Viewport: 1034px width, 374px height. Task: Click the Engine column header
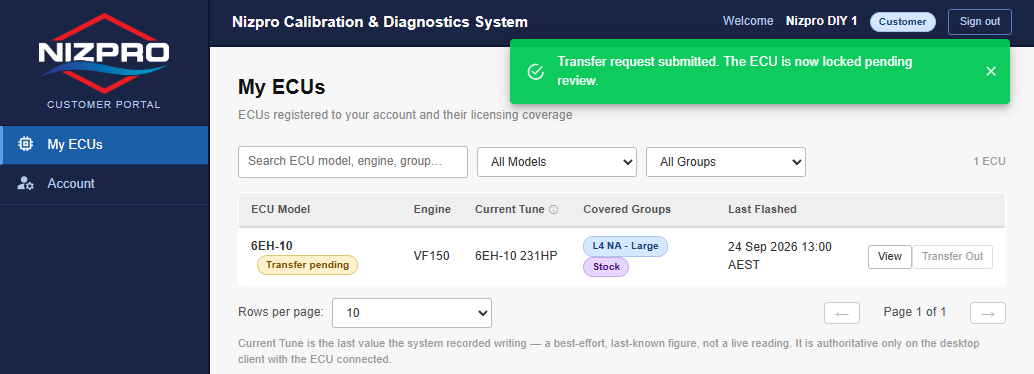[432, 210]
